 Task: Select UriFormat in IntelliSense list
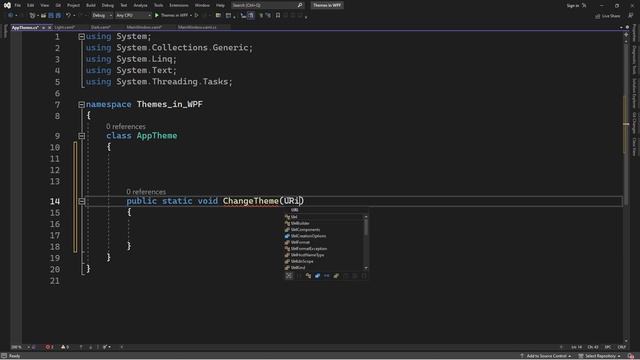coord(324,242)
